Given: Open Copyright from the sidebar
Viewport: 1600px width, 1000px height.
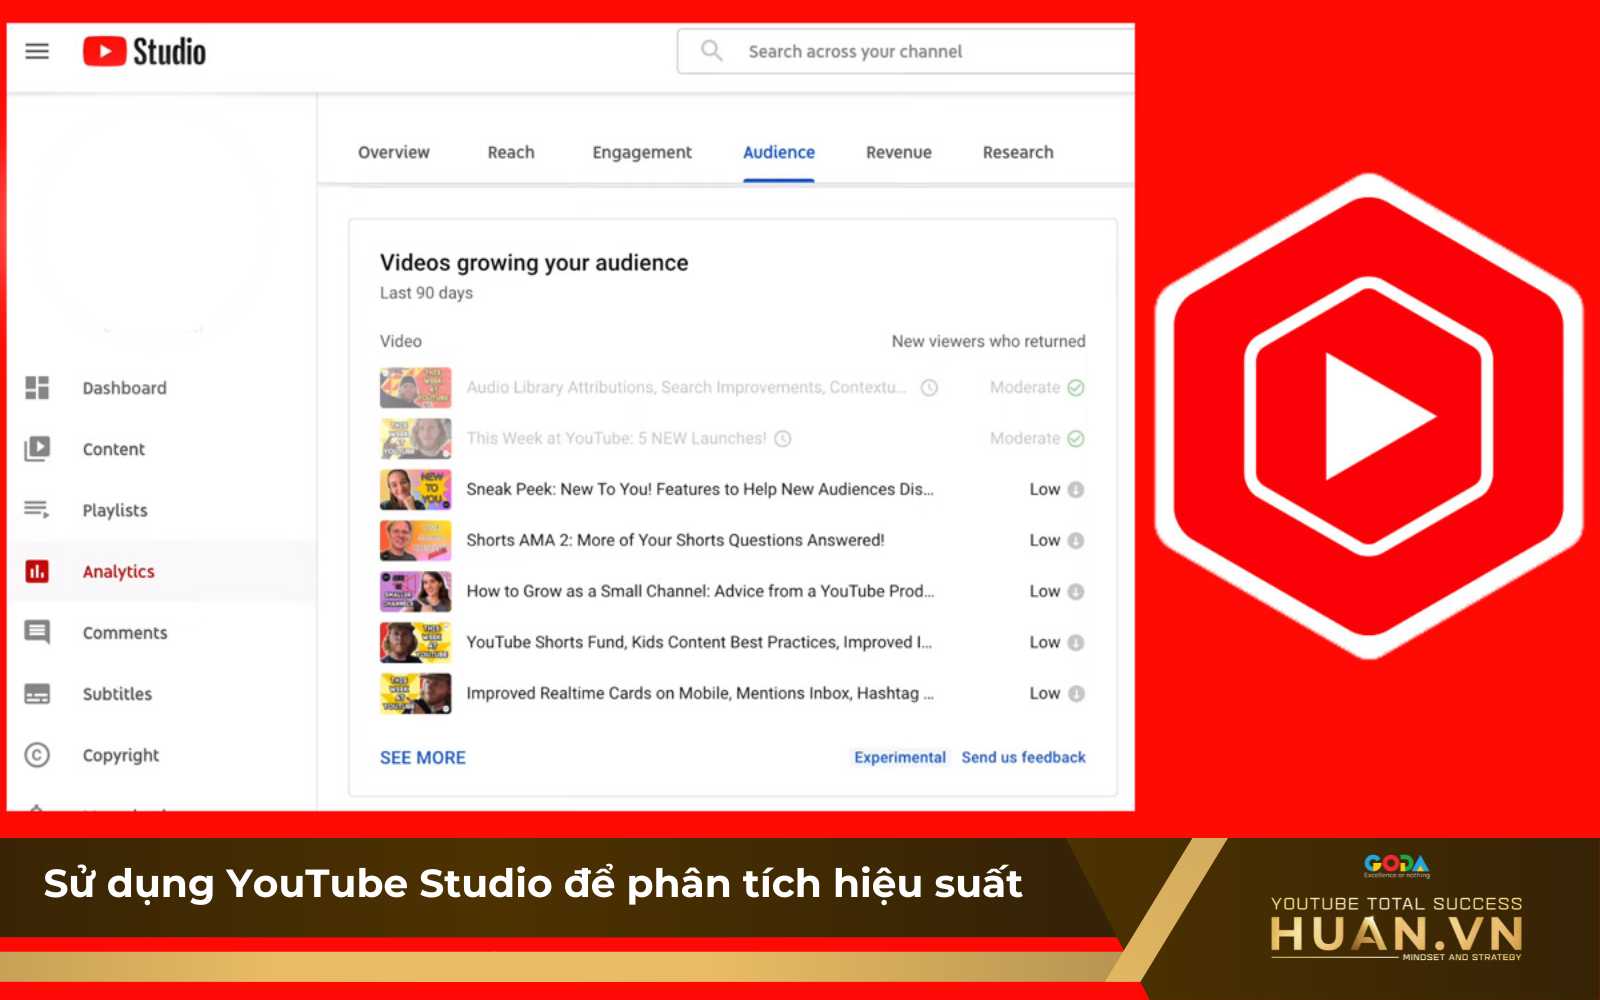Looking at the screenshot, I should click(121, 755).
